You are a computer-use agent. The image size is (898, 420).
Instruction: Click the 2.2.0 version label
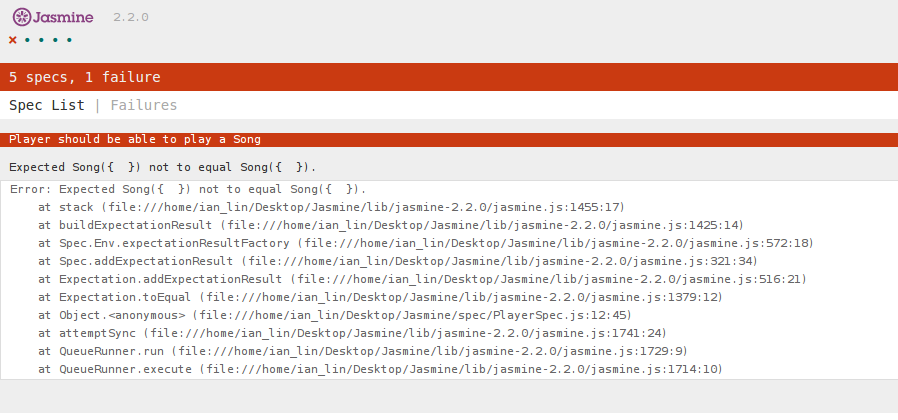[131, 17]
